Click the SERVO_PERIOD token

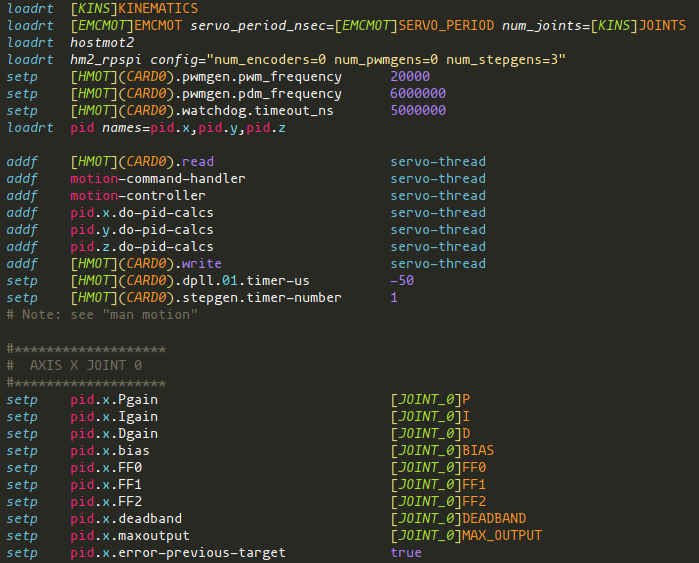point(446,25)
